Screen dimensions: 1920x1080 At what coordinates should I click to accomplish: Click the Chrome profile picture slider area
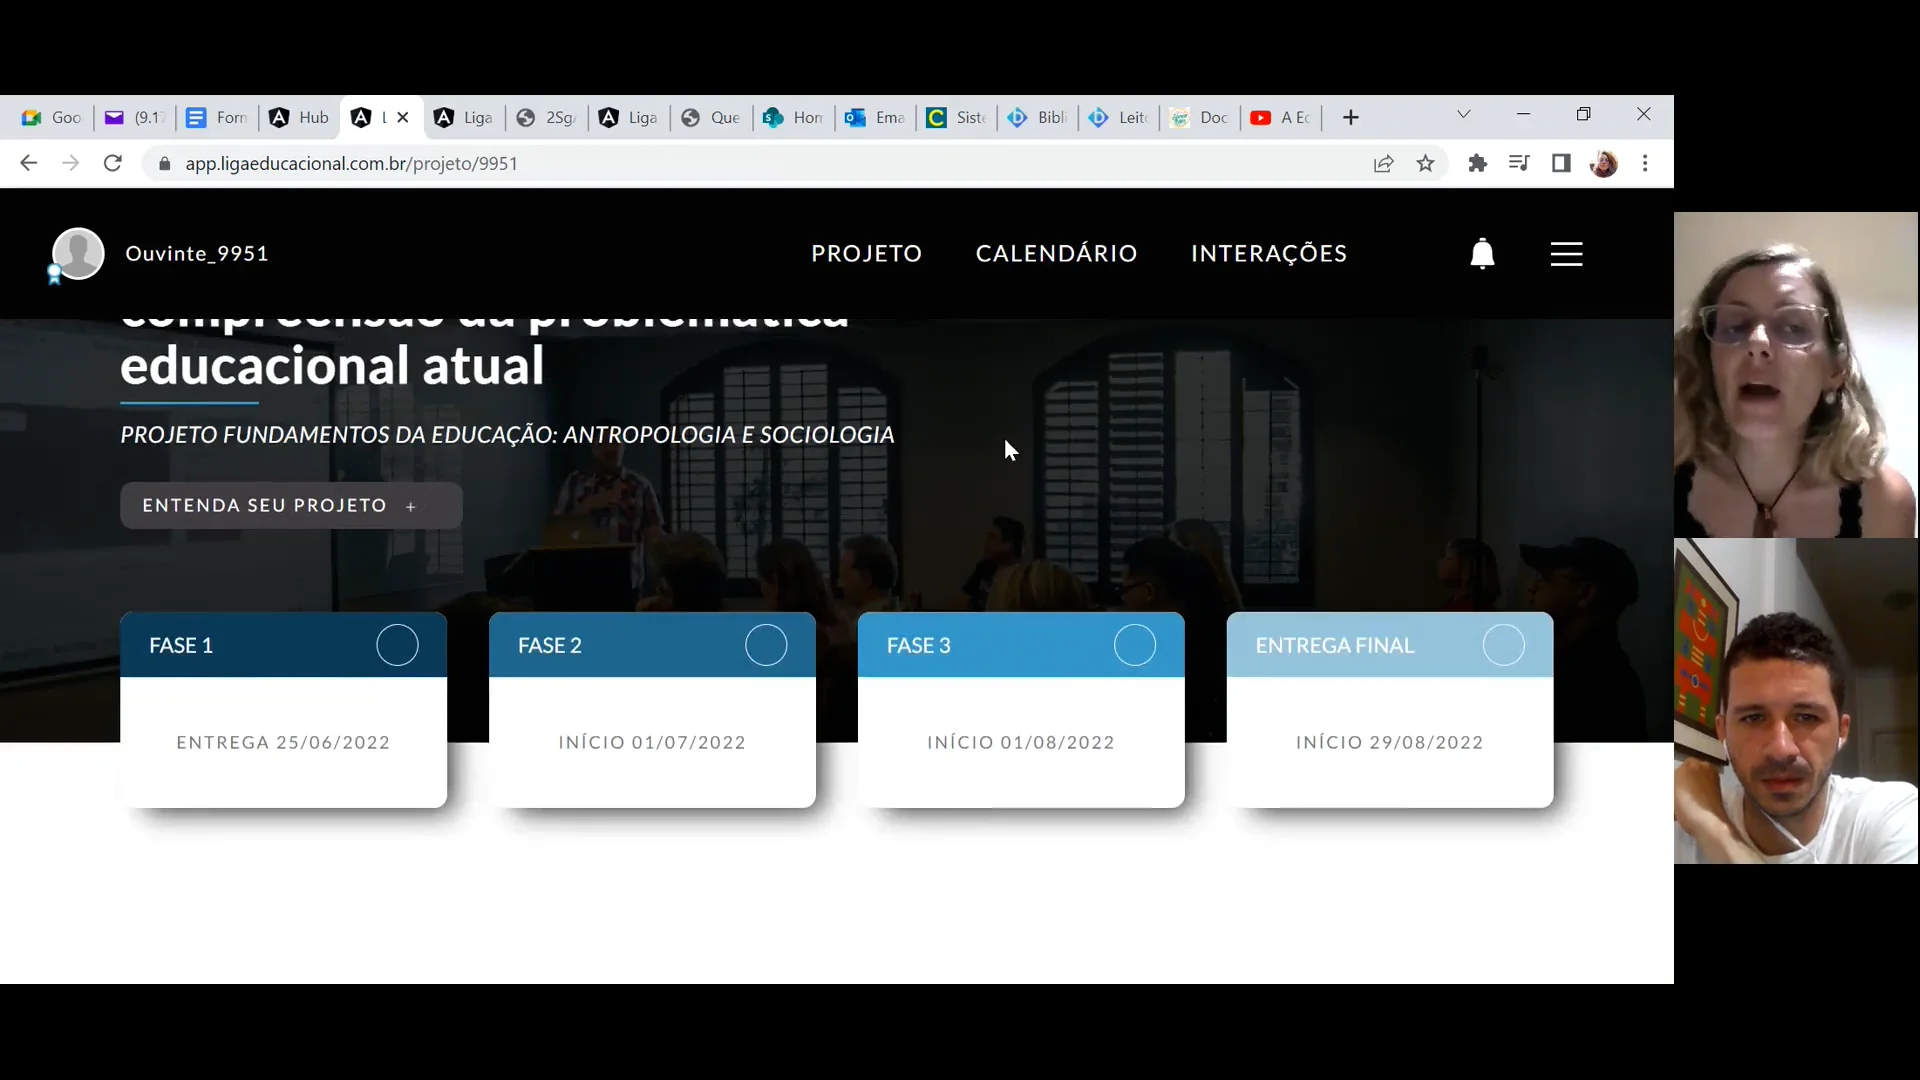[1605, 163]
